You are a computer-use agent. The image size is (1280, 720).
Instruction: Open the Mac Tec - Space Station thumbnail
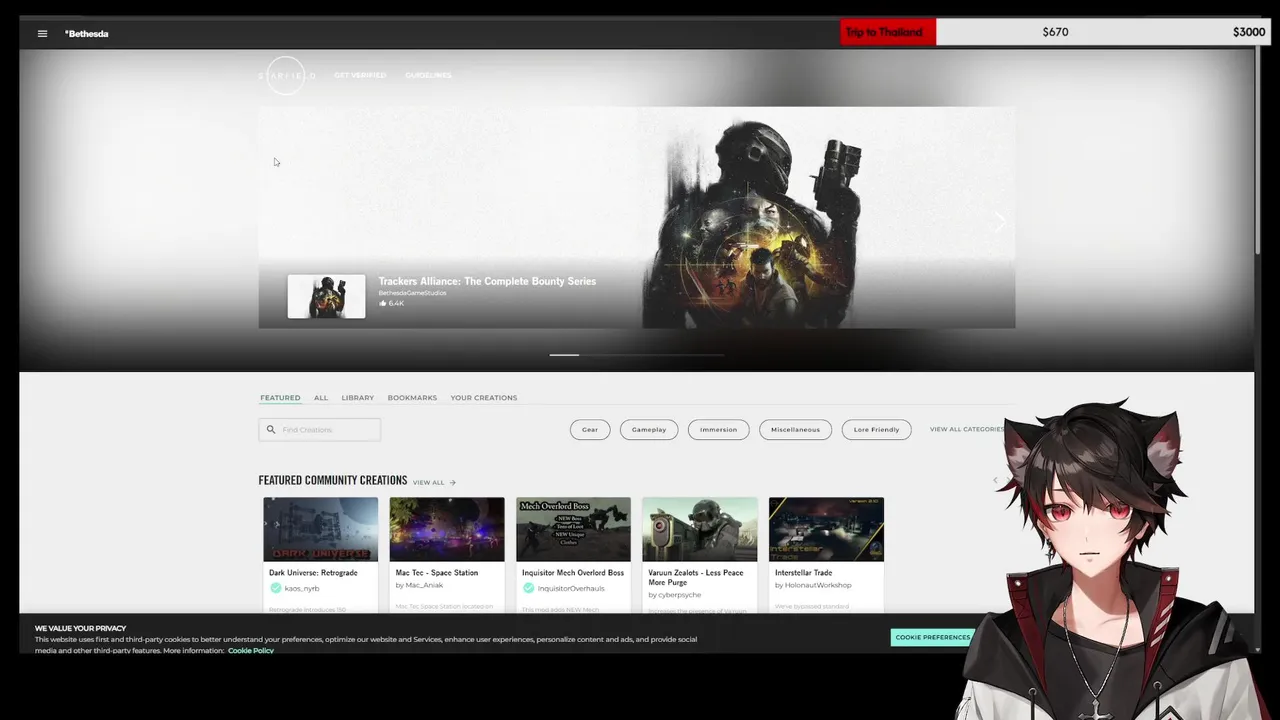[x=447, y=529]
